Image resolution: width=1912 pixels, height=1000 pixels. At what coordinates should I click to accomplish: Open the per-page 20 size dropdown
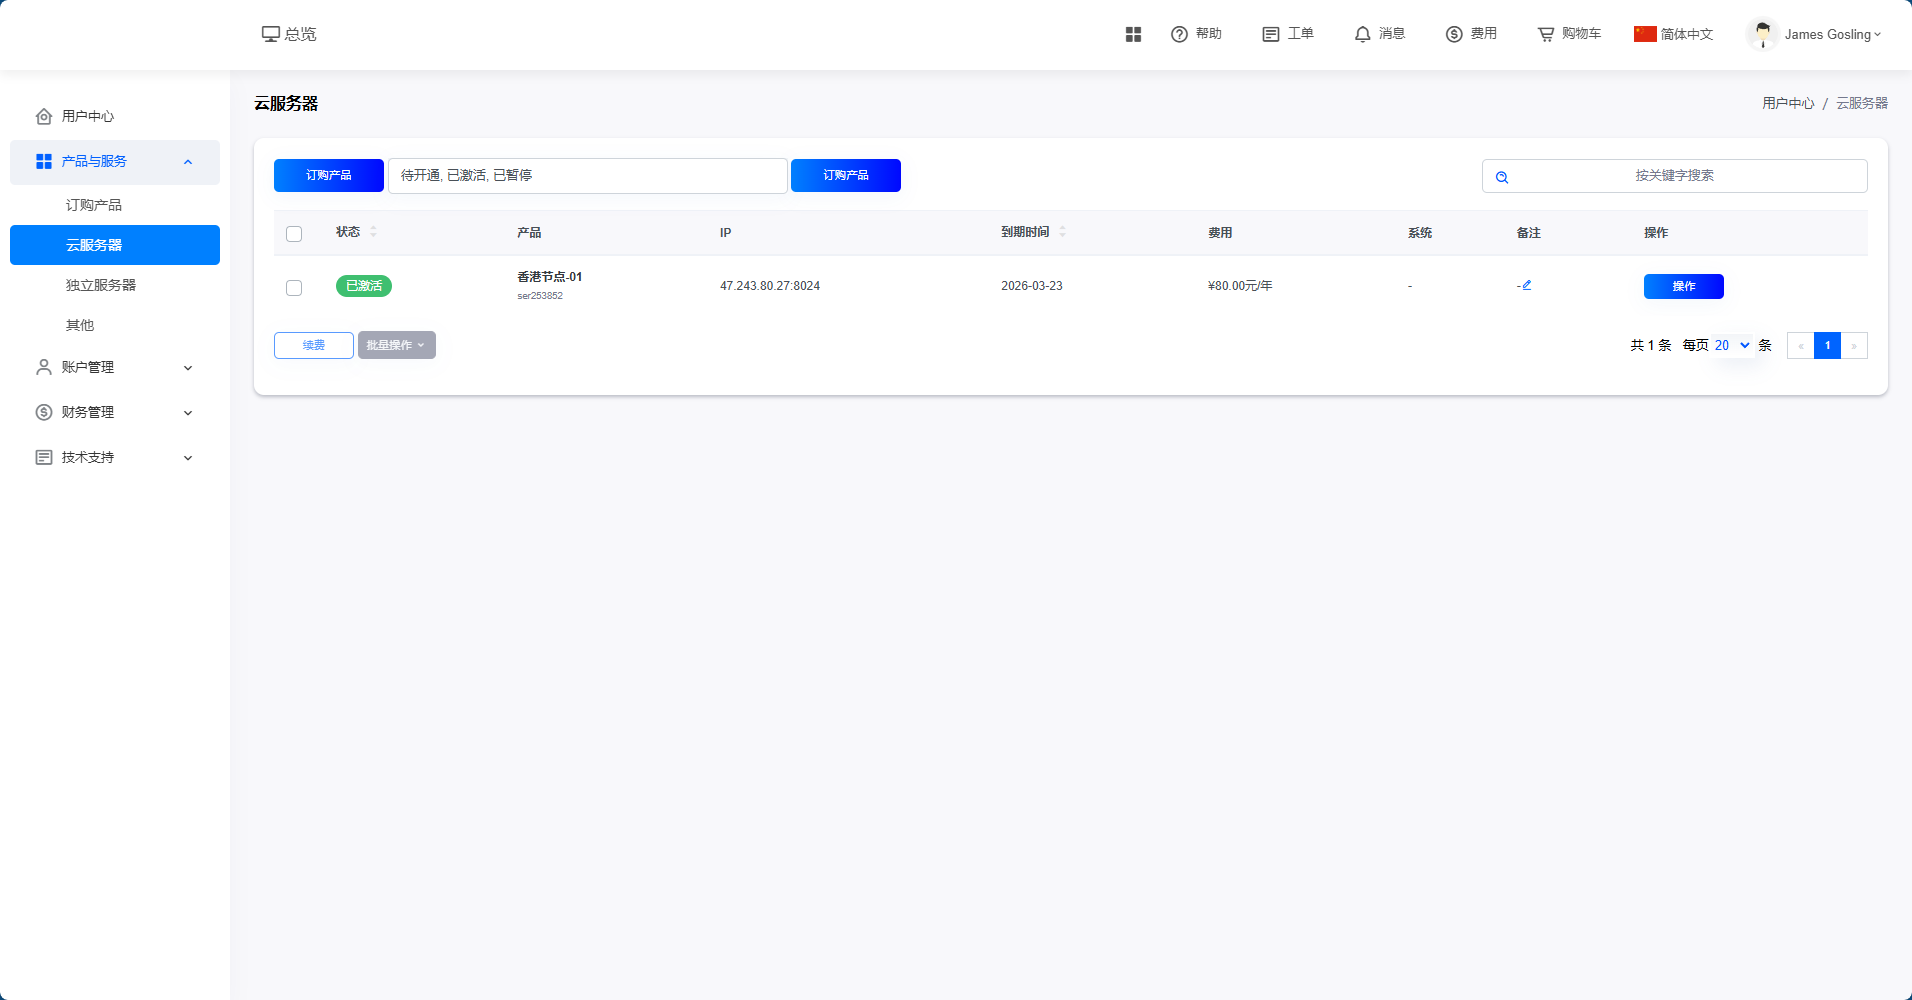coord(1732,345)
